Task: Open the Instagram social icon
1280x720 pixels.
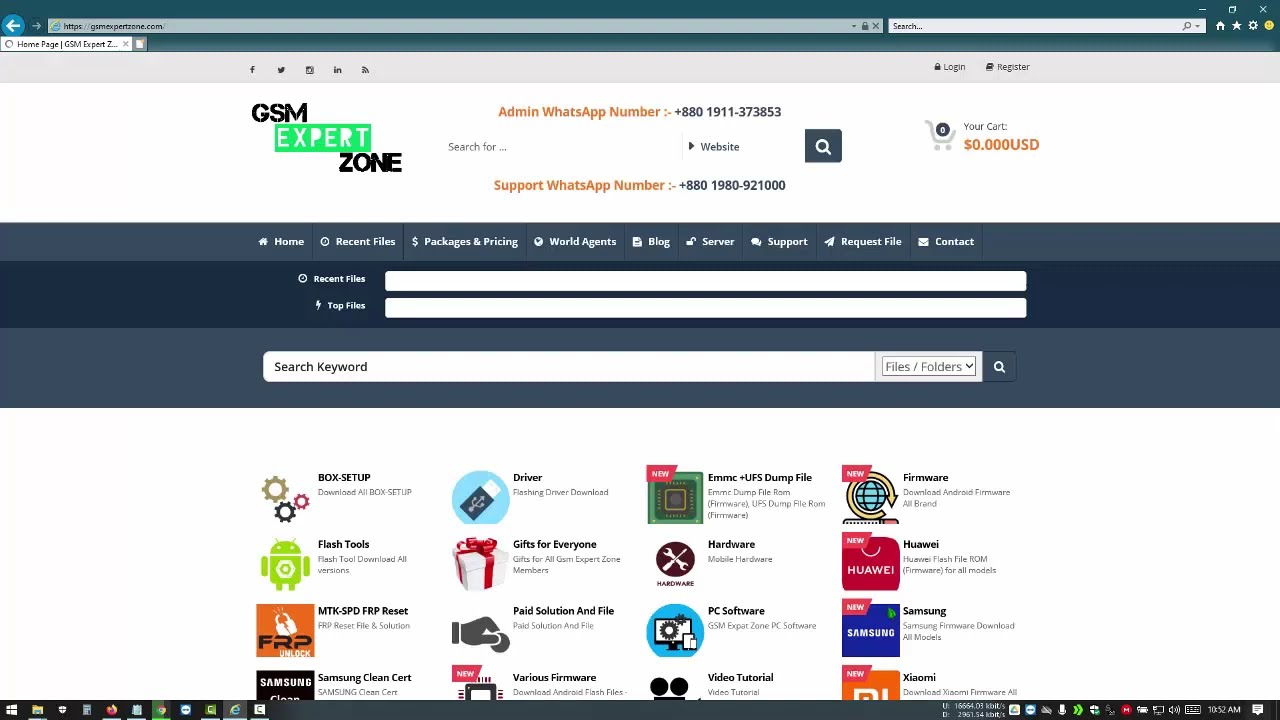Action: (310, 70)
